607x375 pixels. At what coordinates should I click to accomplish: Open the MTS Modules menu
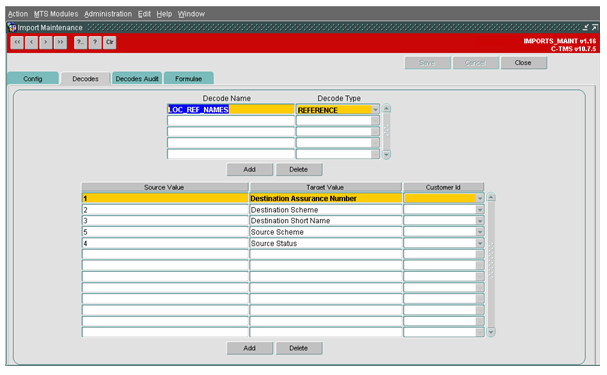pos(56,14)
